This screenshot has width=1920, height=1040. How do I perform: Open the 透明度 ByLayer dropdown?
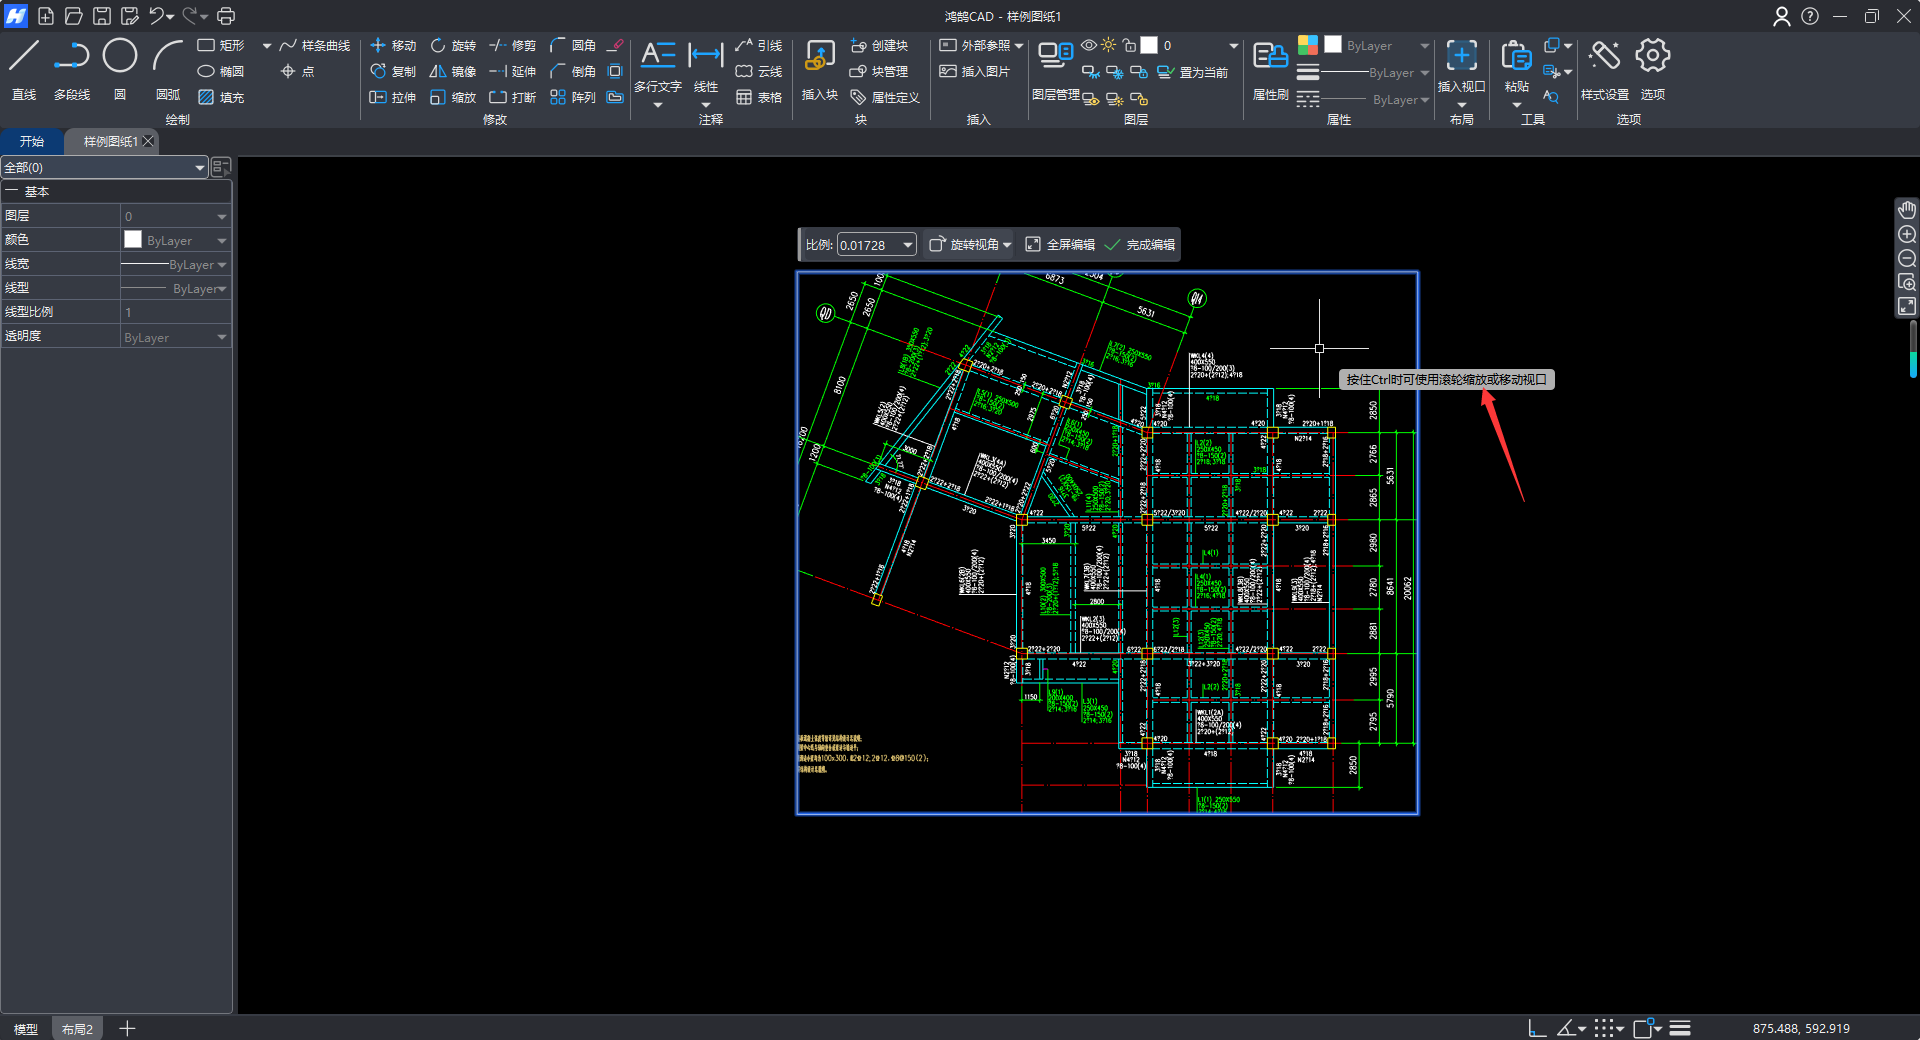221,338
